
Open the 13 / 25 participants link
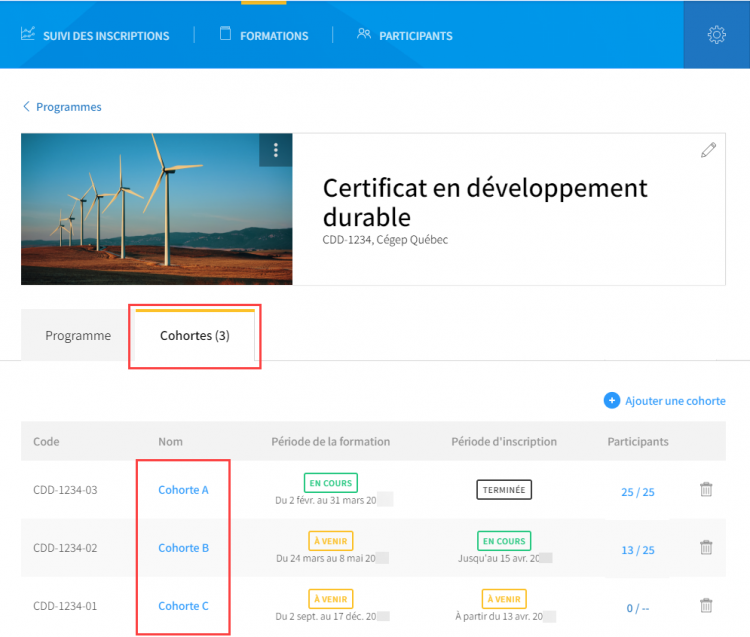[x=638, y=550]
